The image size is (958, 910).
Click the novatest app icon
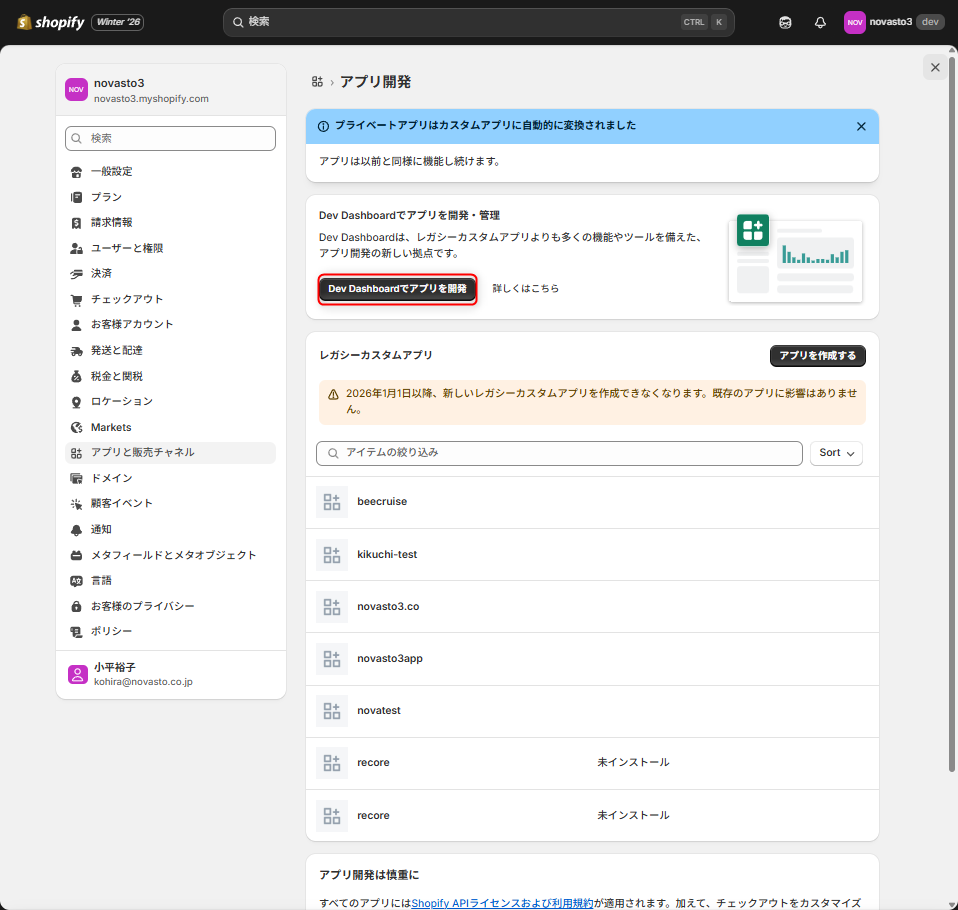[332, 711]
